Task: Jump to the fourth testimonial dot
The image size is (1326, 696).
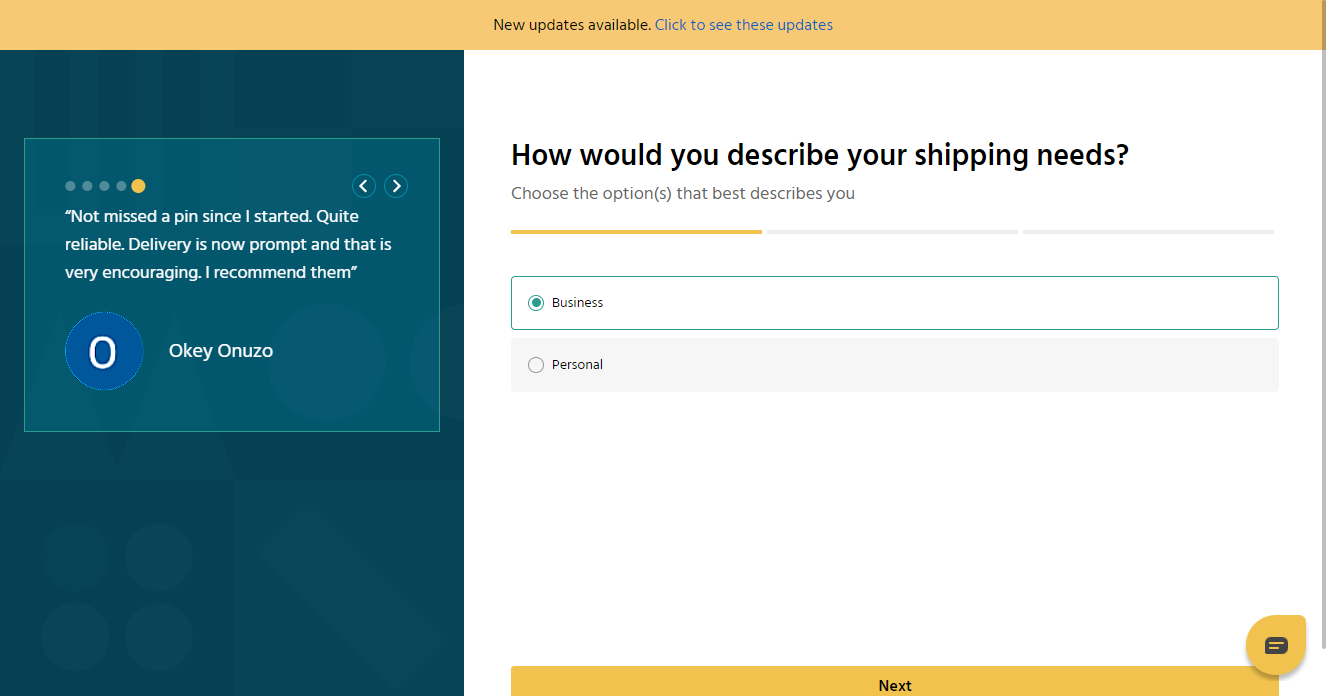Action: click(x=121, y=186)
